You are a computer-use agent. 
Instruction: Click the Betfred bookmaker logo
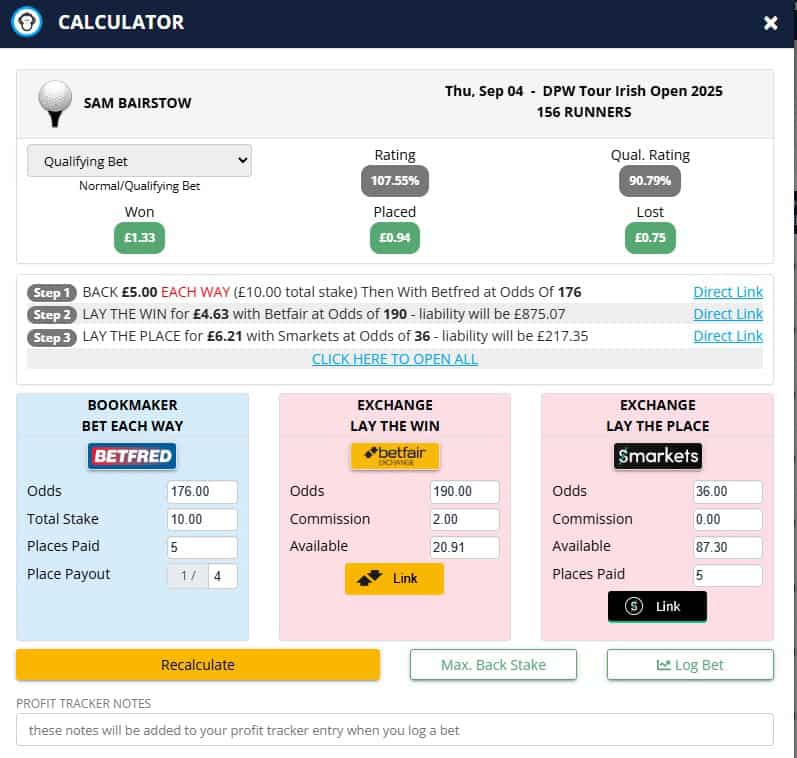point(133,457)
